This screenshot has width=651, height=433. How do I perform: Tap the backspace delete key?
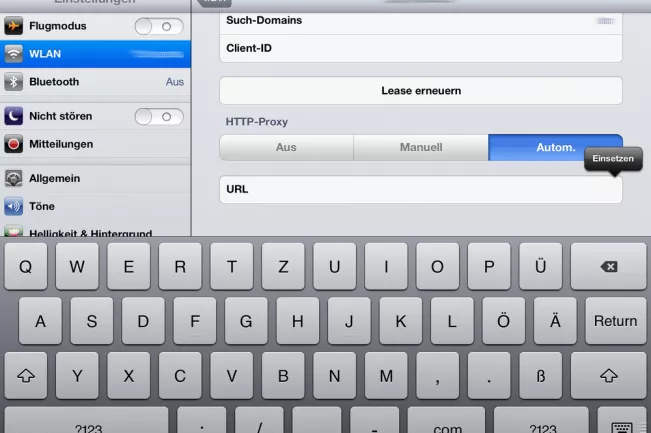608,267
